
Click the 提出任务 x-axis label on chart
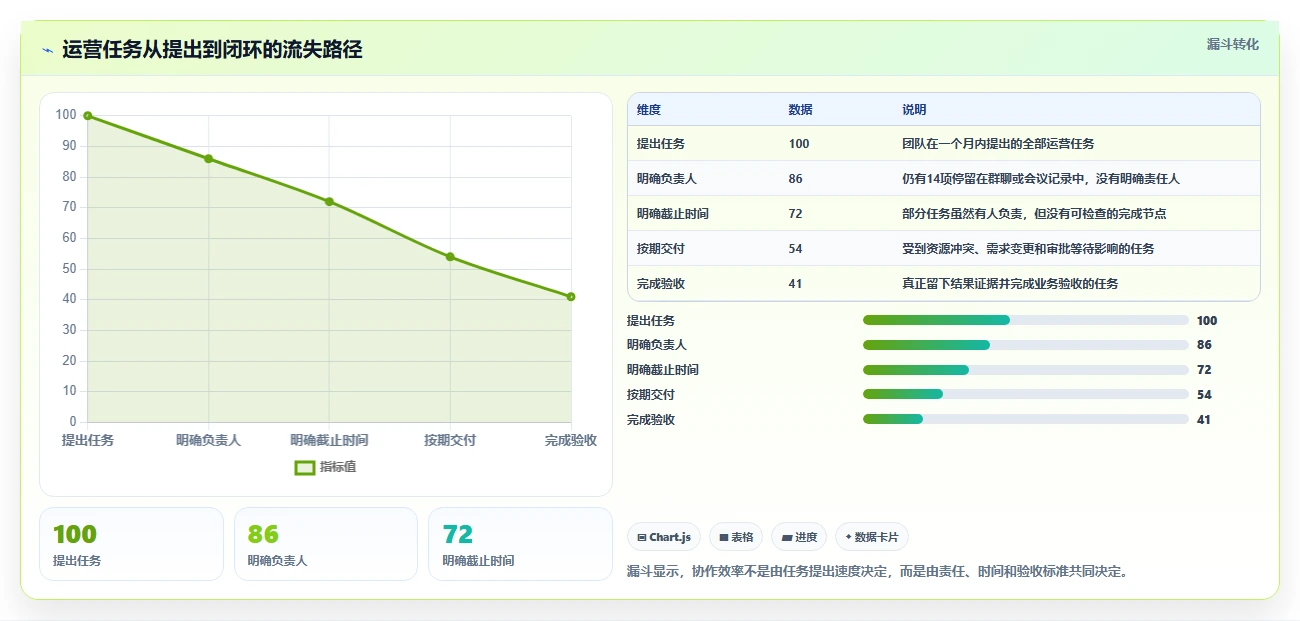coord(88,440)
